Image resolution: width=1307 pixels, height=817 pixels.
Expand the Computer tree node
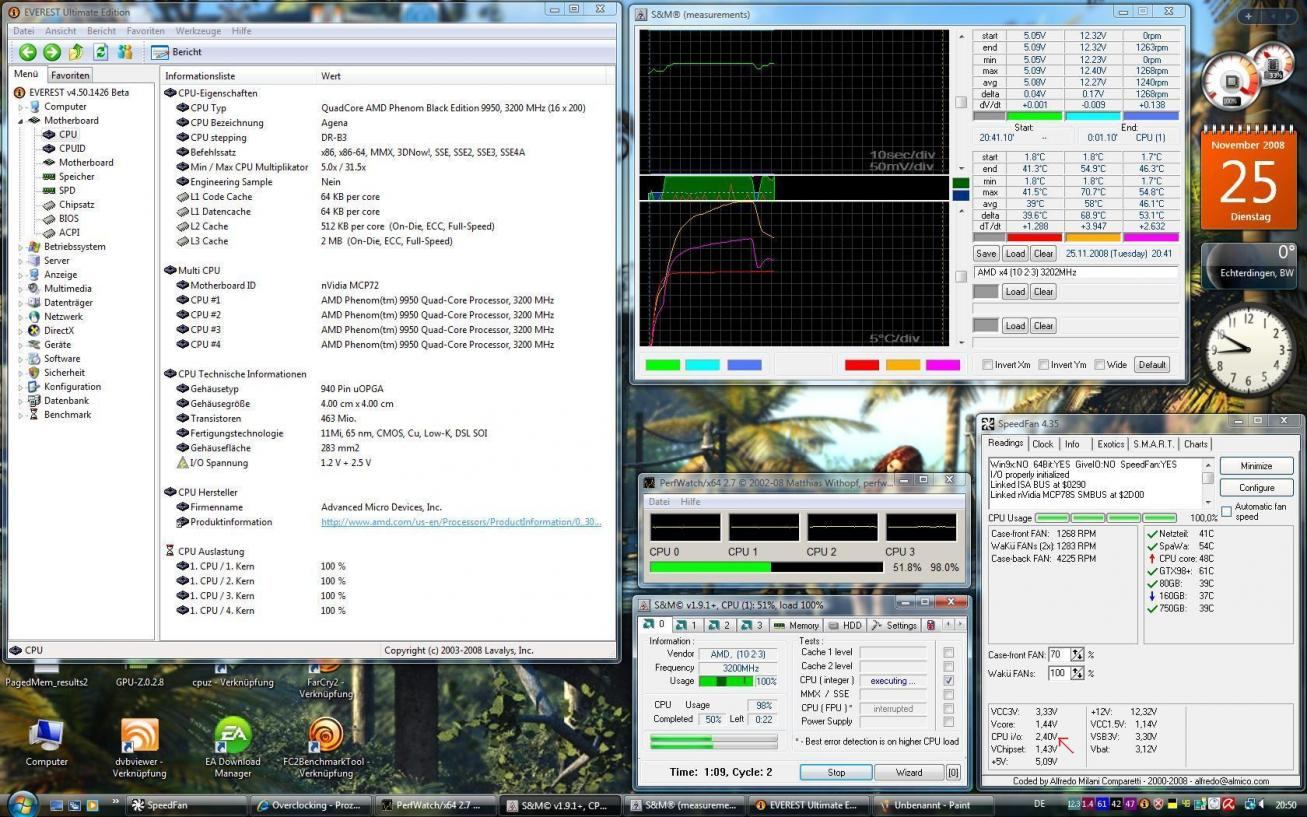coord(20,106)
